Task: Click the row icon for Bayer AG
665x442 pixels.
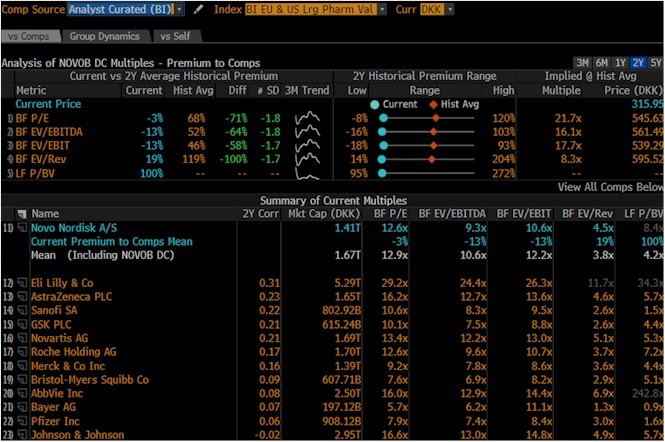Action: [22, 407]
